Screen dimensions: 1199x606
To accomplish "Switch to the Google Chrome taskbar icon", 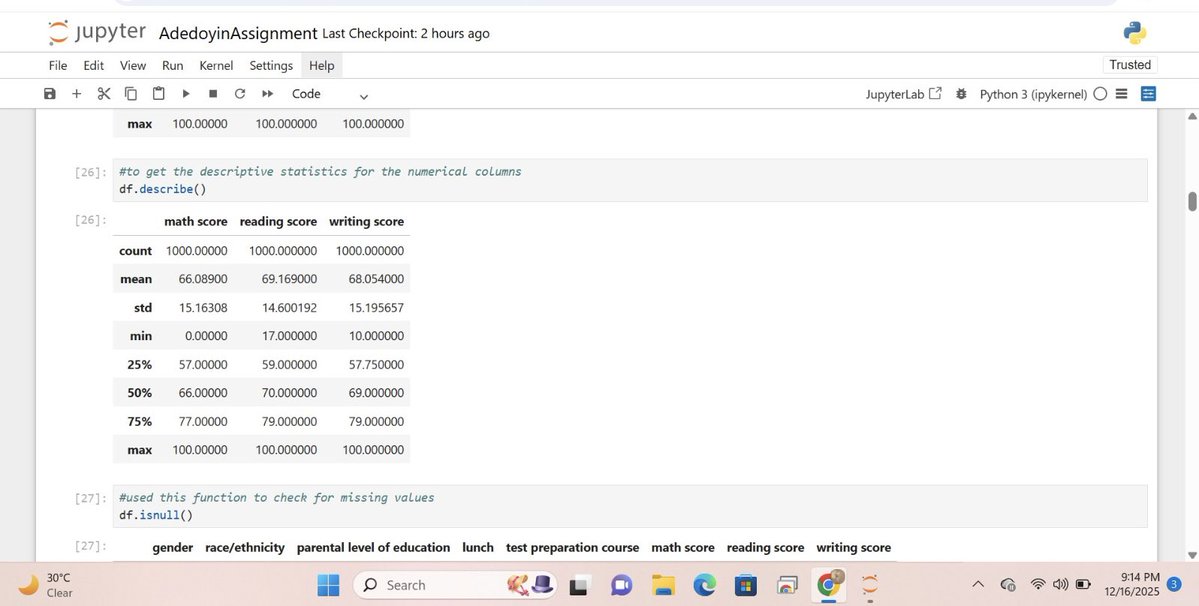I will 829,585.
